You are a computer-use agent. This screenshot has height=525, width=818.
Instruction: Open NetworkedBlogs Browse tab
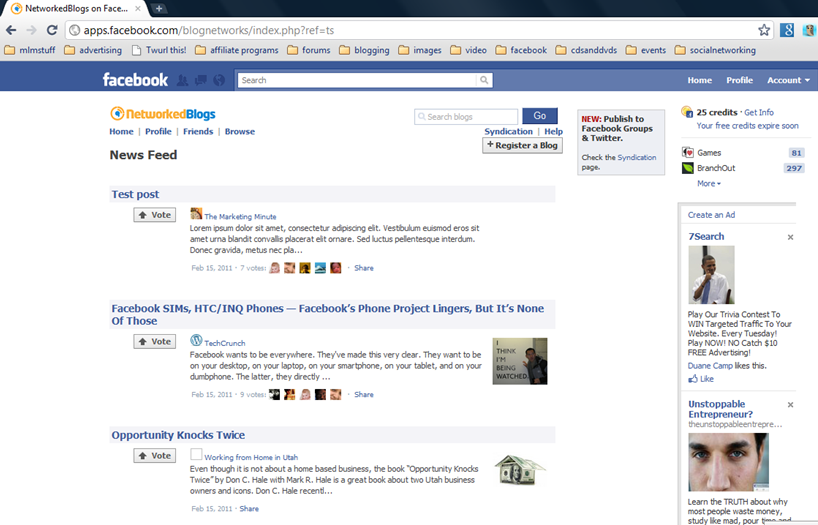point(239,132)
